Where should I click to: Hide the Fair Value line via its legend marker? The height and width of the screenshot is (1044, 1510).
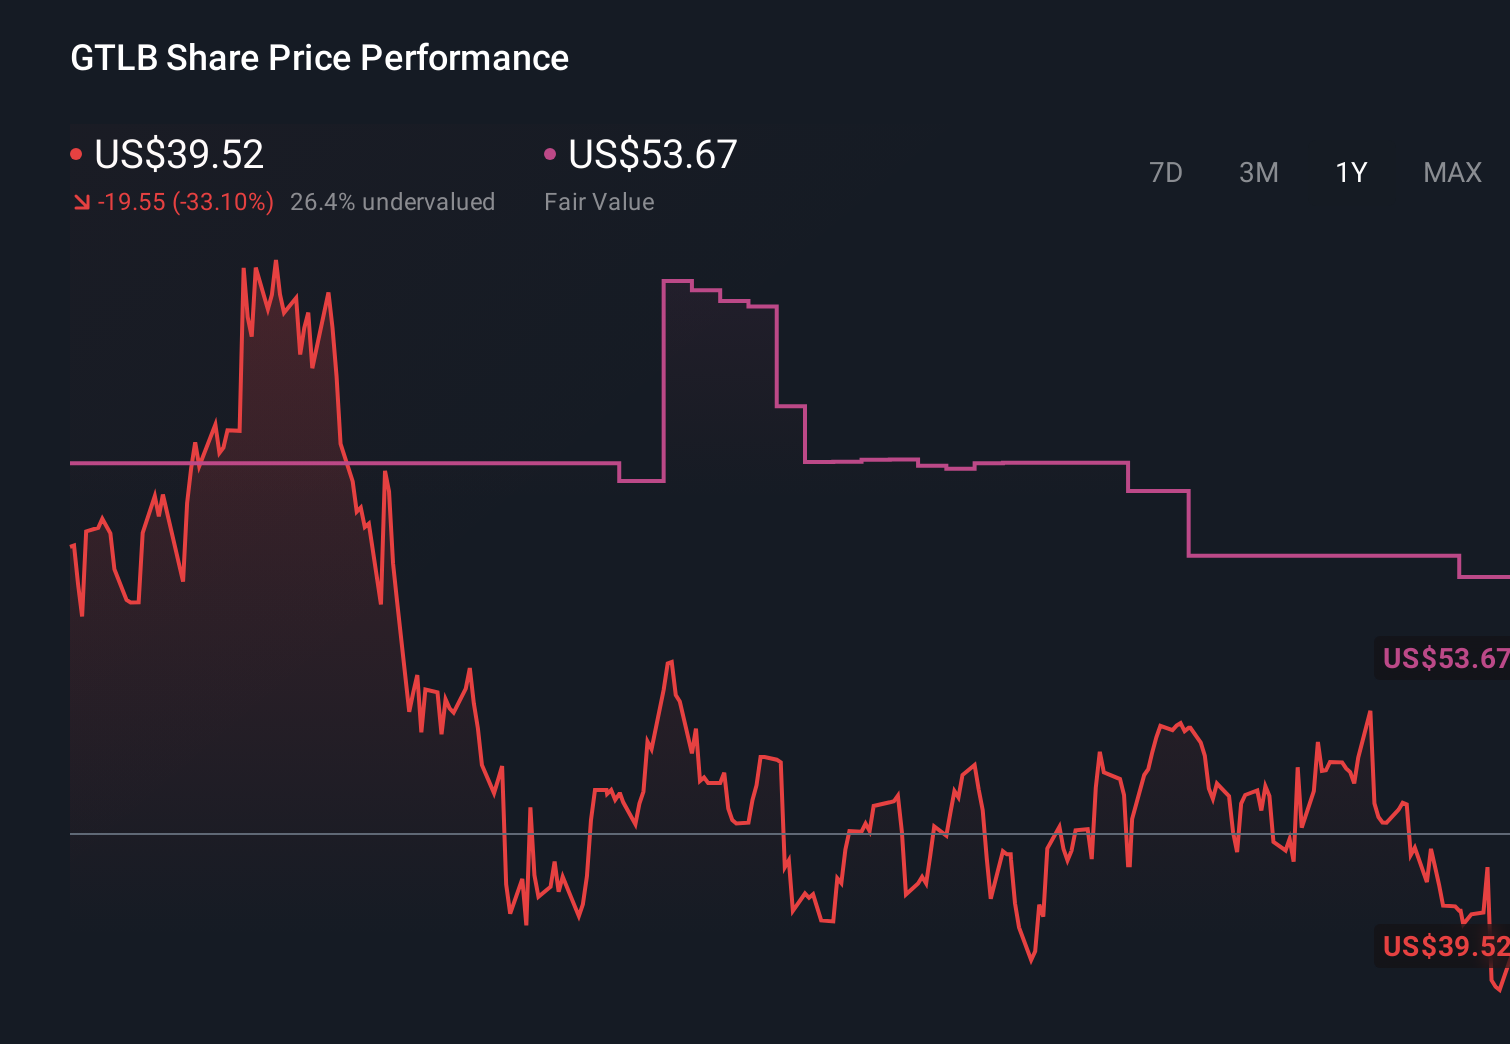[x=549, y=152]
